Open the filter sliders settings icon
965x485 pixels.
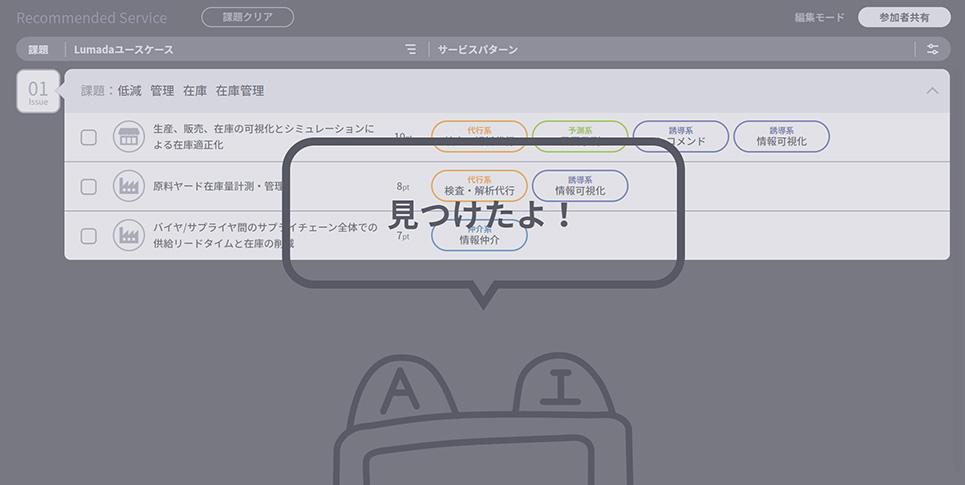pyautogui.click(x=932, y=49)
